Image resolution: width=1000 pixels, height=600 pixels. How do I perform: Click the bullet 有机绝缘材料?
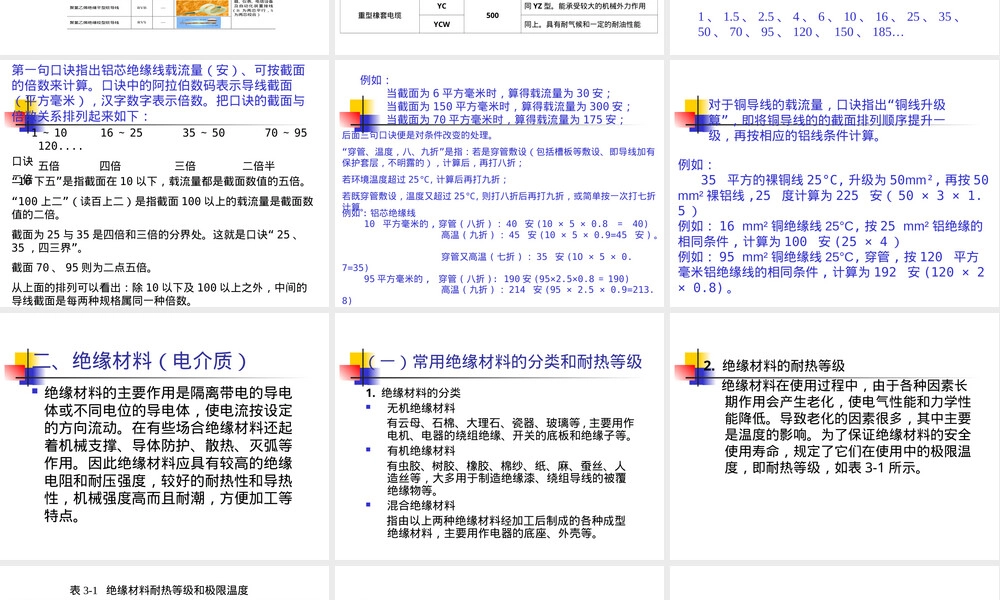coord(421,451)
